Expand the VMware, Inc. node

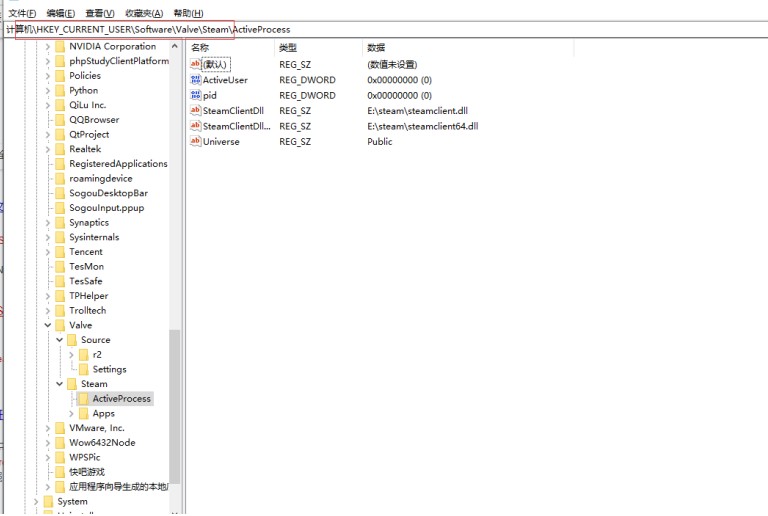tap(48, 428)
